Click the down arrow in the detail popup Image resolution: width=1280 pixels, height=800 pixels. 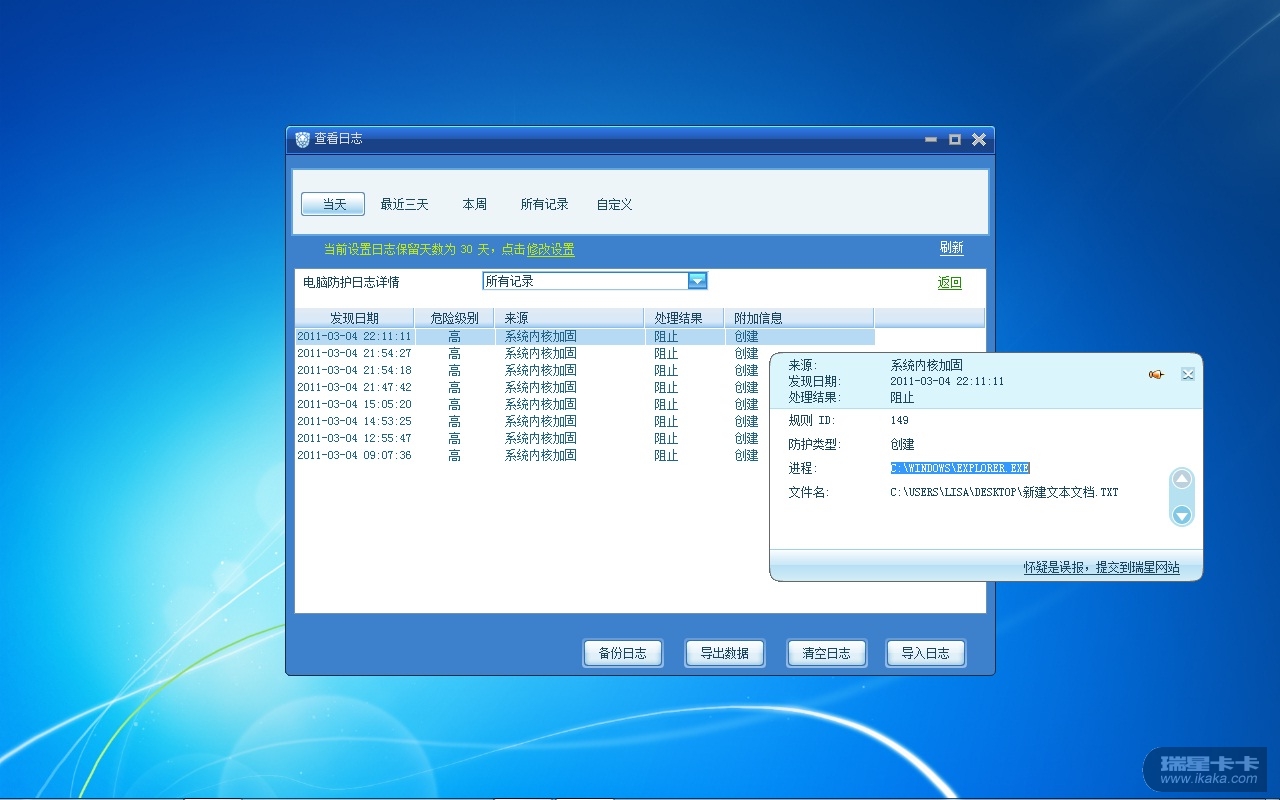(1182, 515)
